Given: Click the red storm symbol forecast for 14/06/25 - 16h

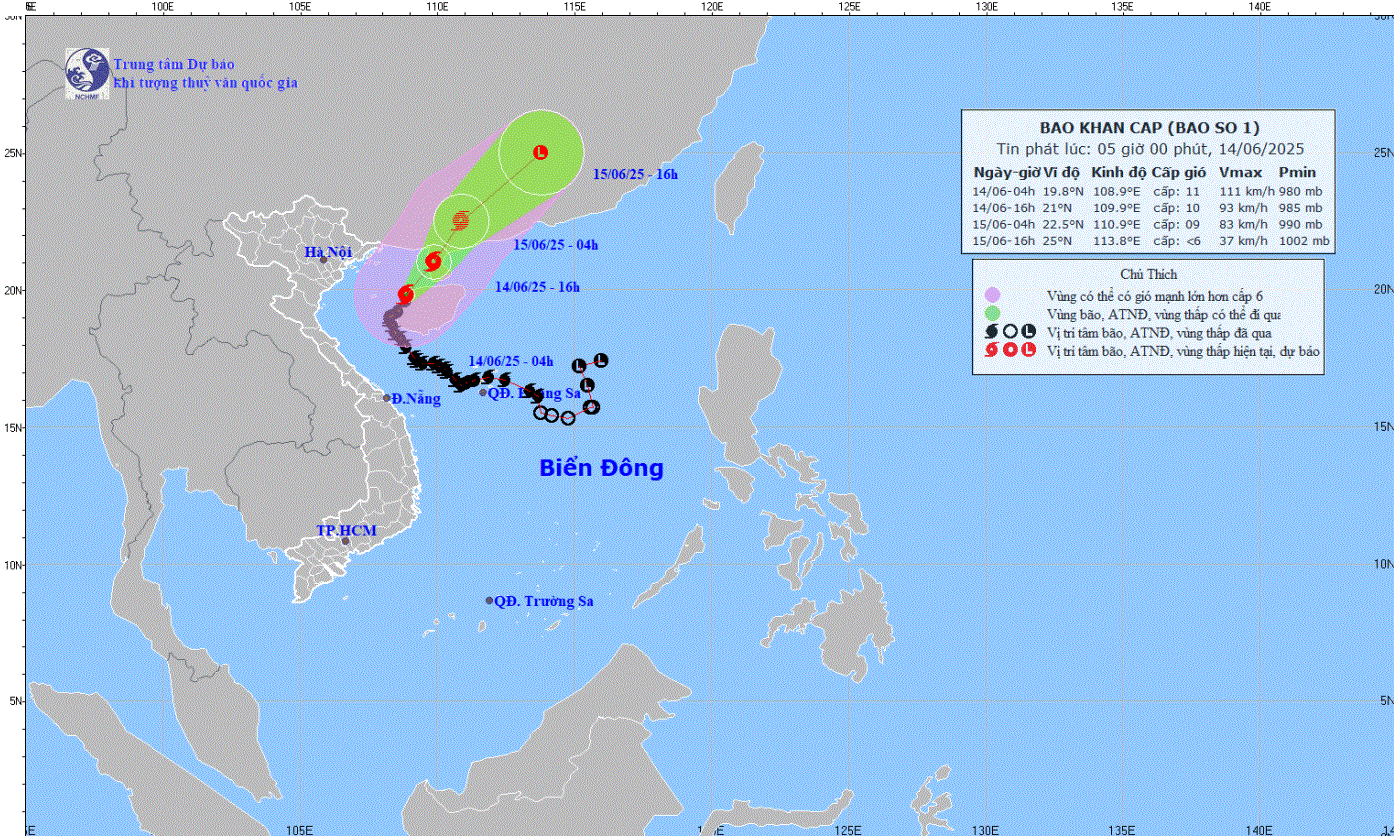Looking at the screenshot, I should (x=433, y=262).
